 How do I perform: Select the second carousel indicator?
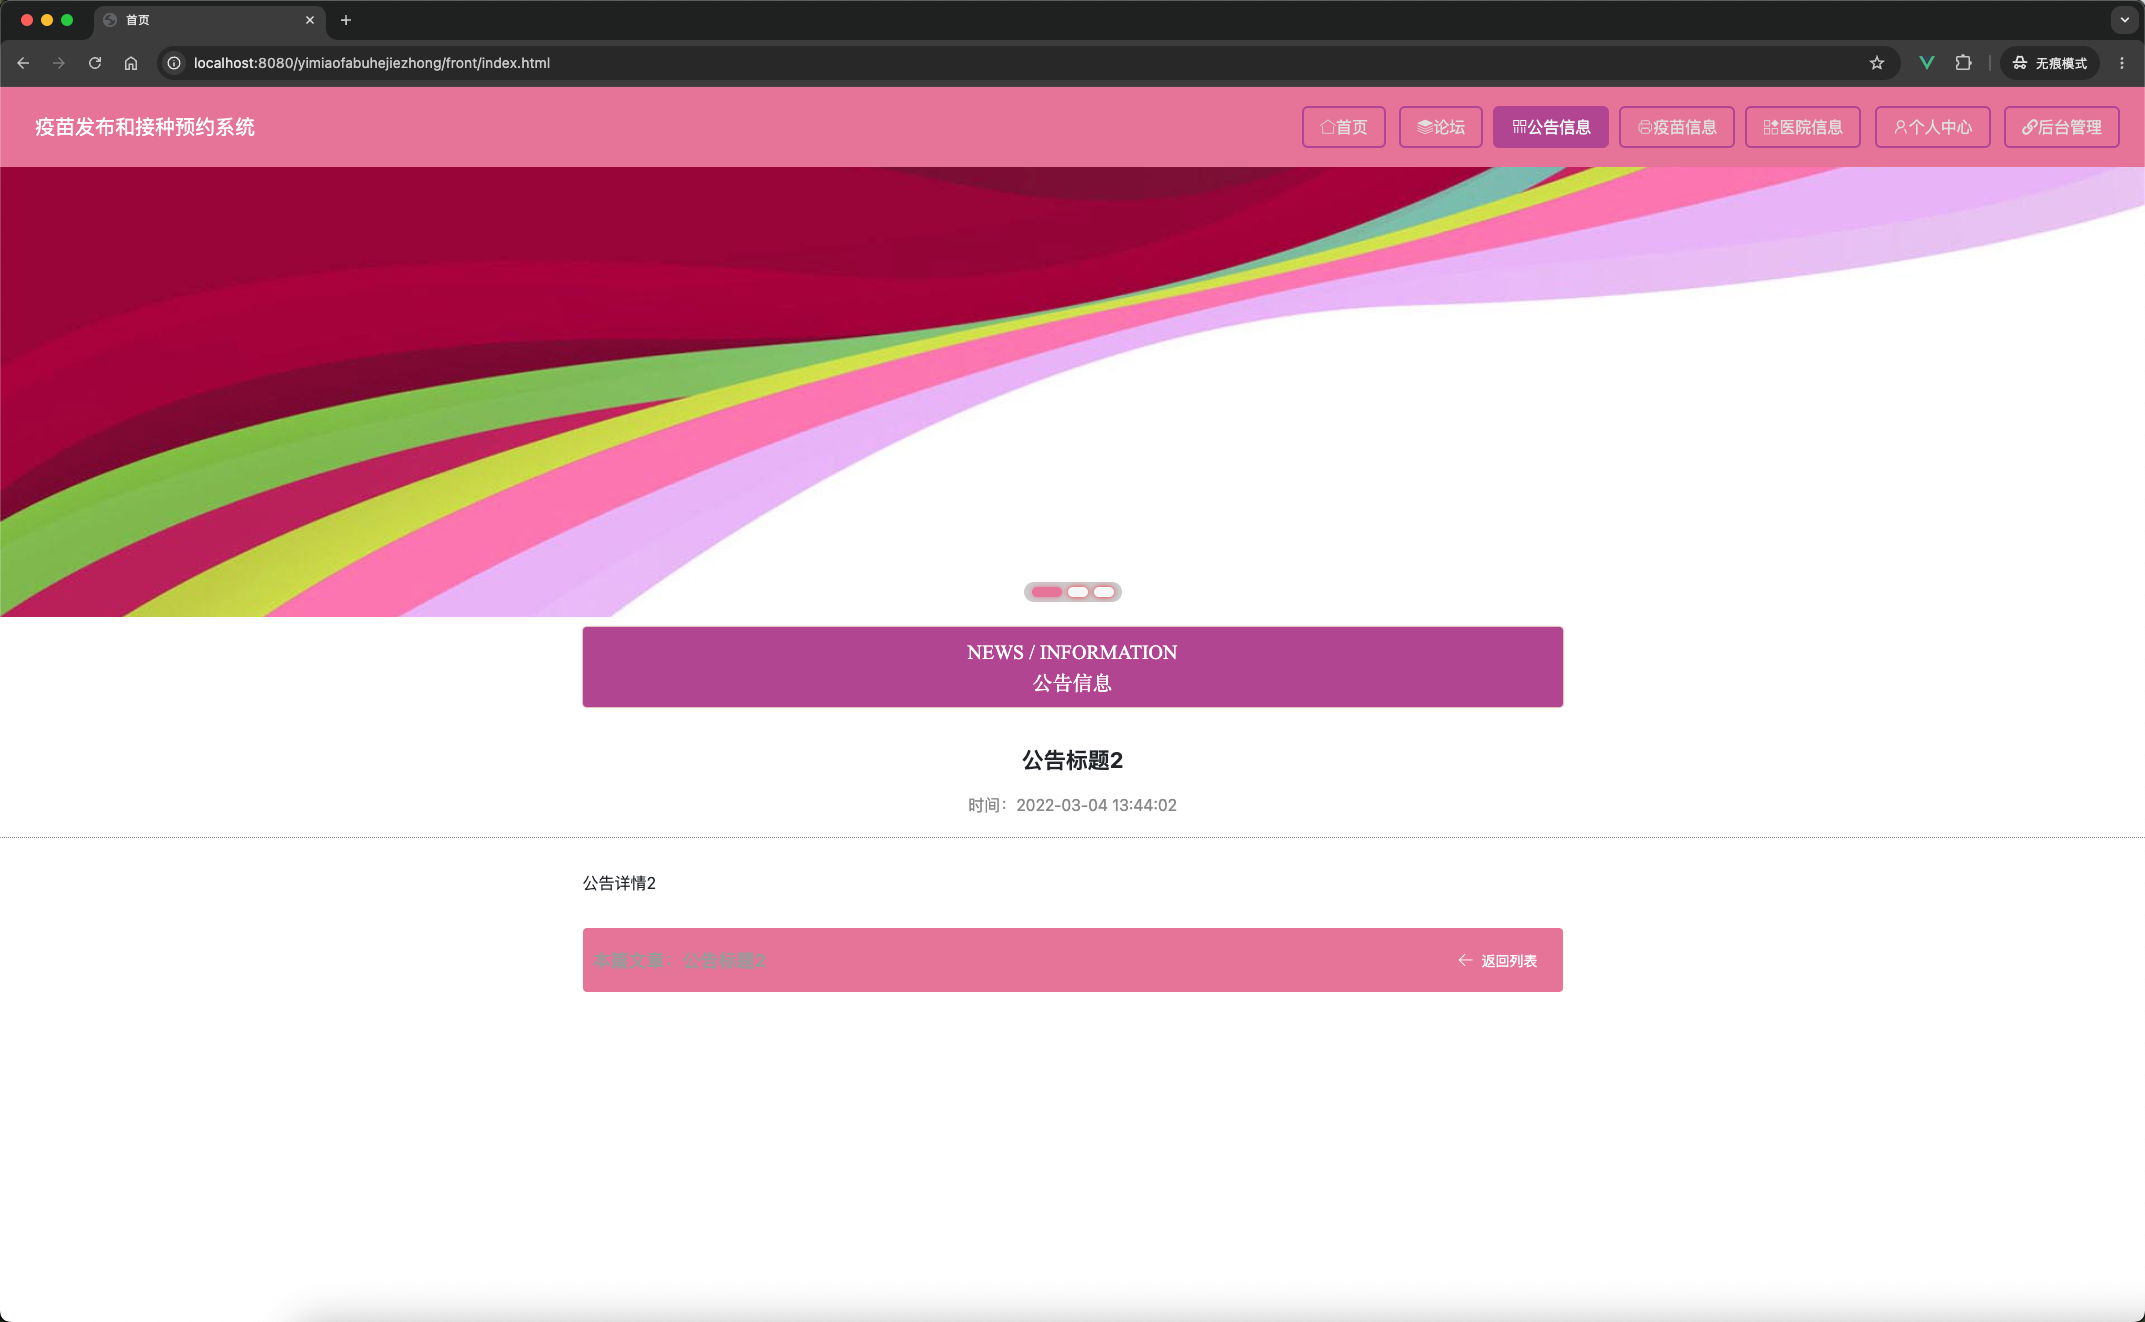coord(1078,592)
